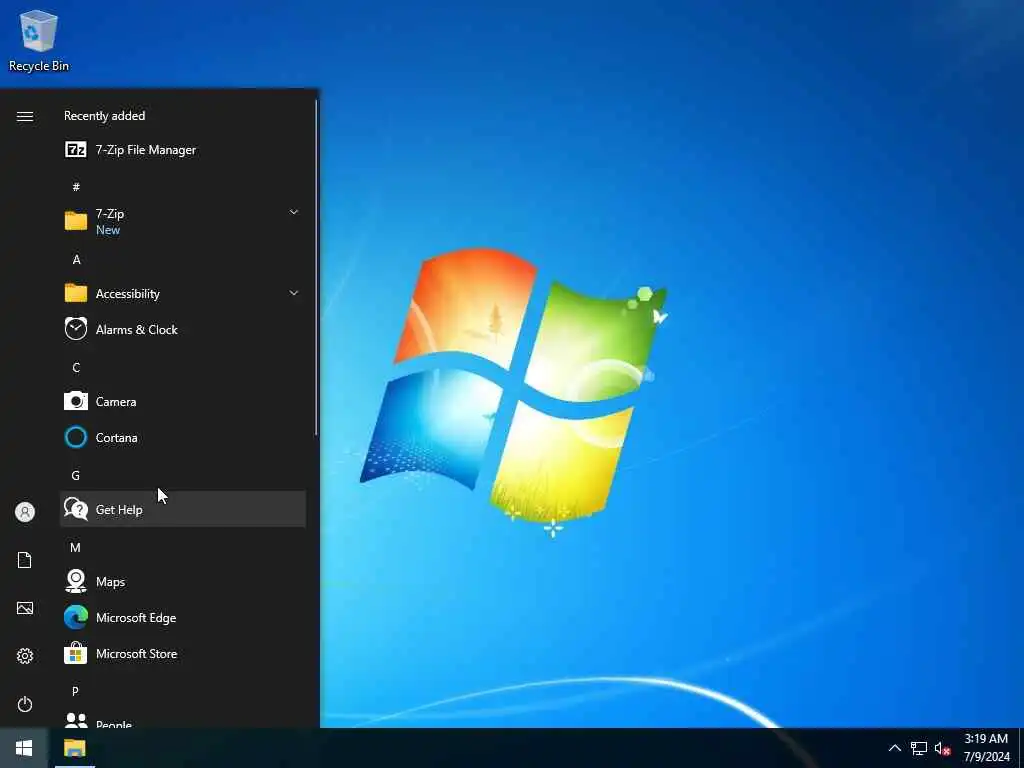The image size is (1024, 768).
Task: Click the 'G' letter group header
Action: (x=75, y=475)
